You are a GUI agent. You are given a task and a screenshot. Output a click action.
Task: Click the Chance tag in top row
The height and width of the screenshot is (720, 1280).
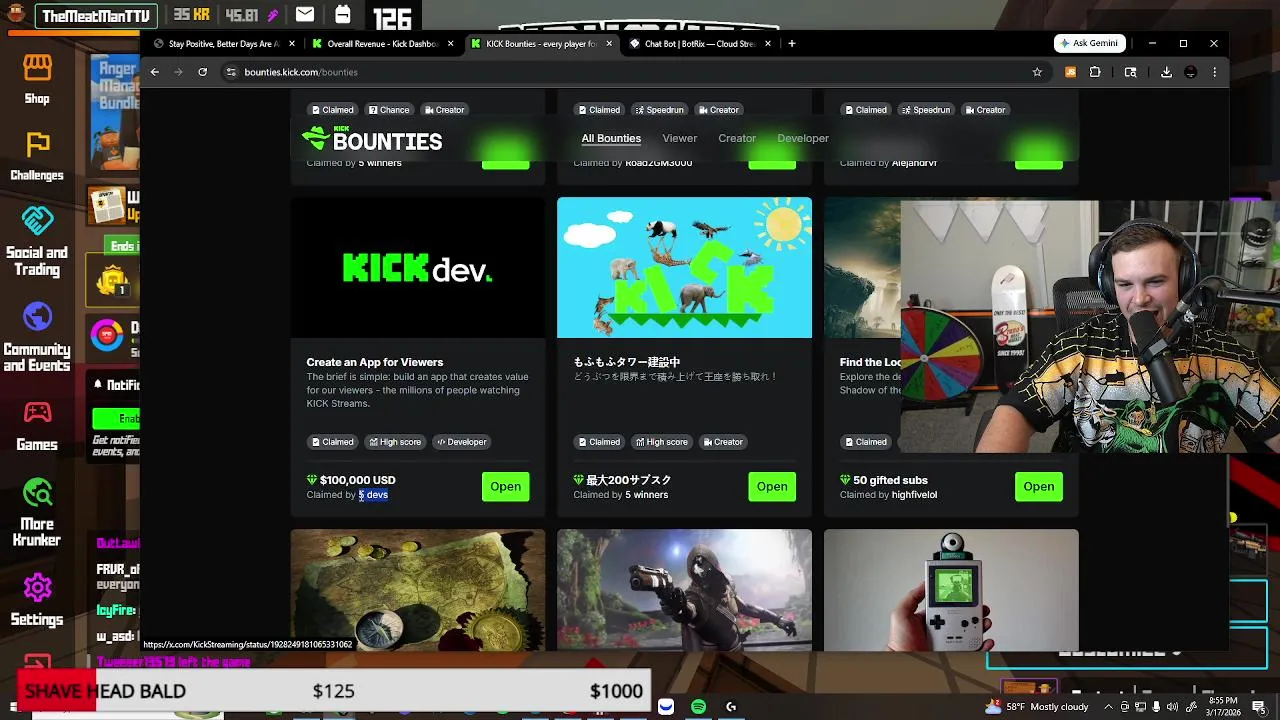pos(388,110)
